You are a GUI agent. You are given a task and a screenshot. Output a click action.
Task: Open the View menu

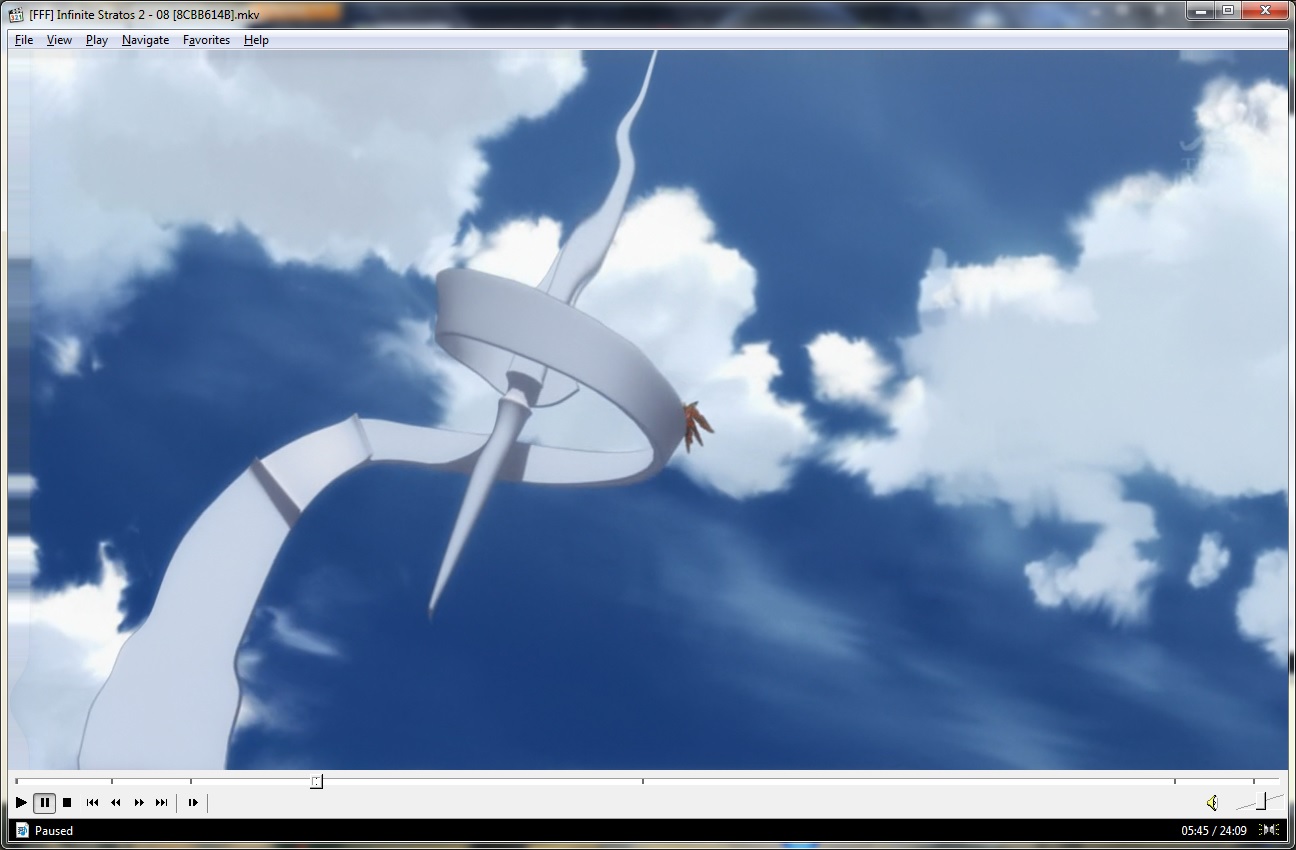click(x=59, y=40)
